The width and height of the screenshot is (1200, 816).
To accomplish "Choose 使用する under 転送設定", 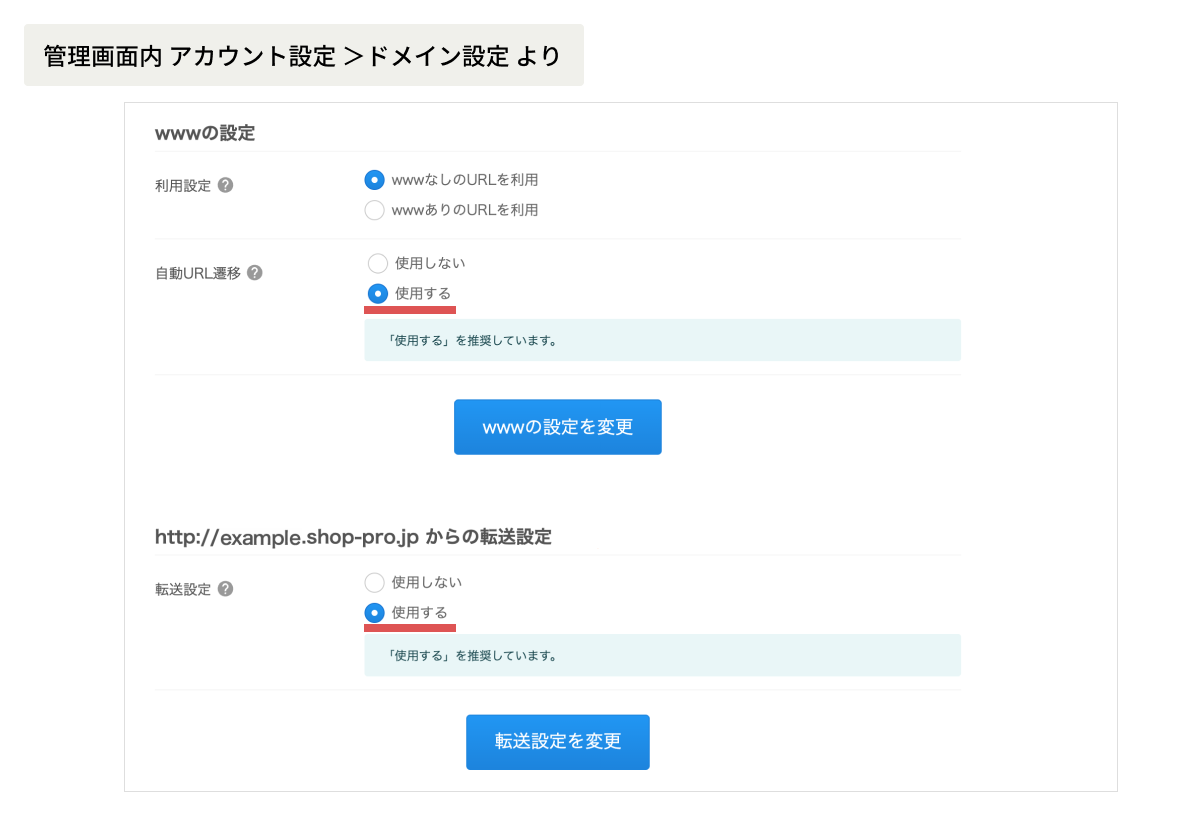I will [x=374, y=613].
